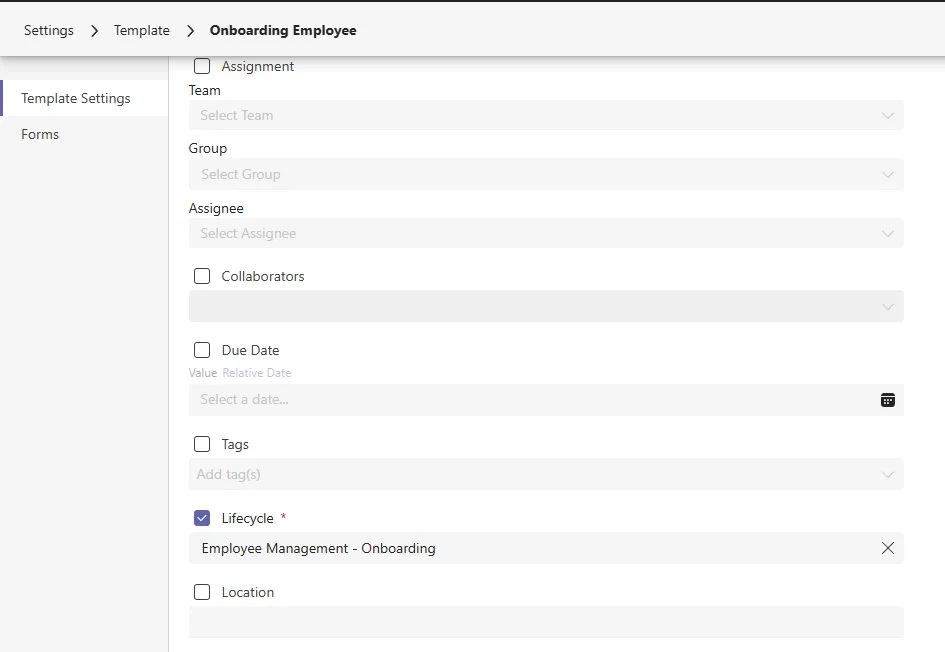Image resolution: width=945 pixels, height=652 pixels.
Task: Click the Employee Management - Onboarding lifecycle field
Action: click(546, 548)
